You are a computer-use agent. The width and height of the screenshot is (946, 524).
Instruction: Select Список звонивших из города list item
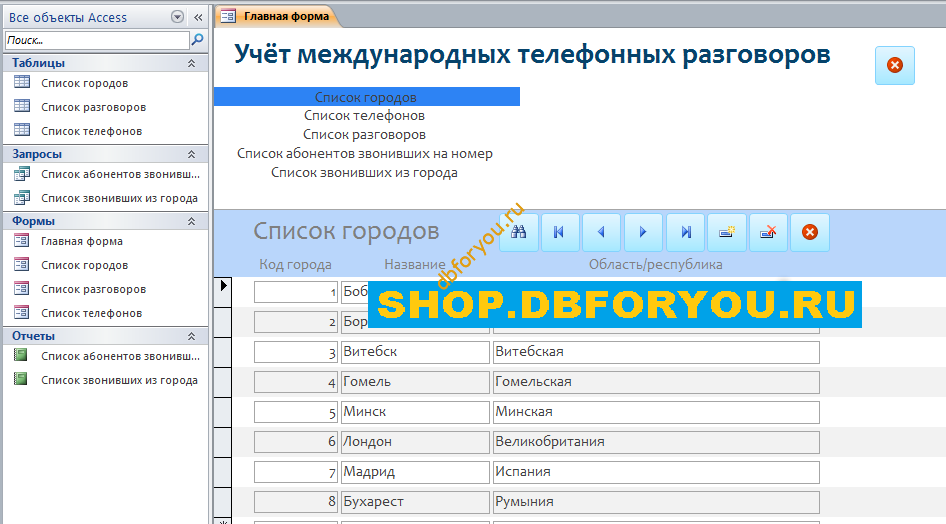click(x=364, y=172)
